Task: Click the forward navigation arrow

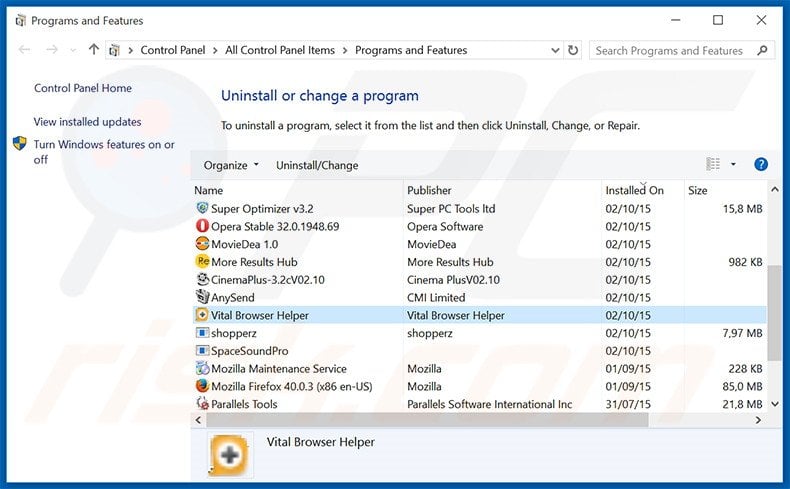Action: (x=52, y=49)
